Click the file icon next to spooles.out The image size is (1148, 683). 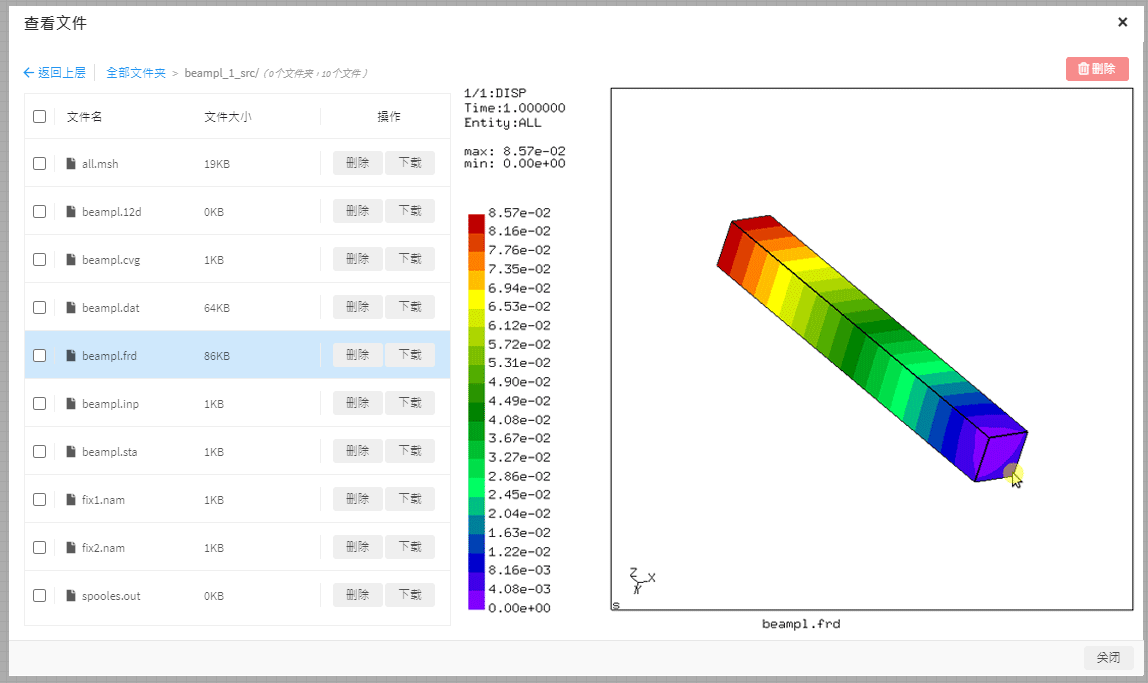(72, 595)
